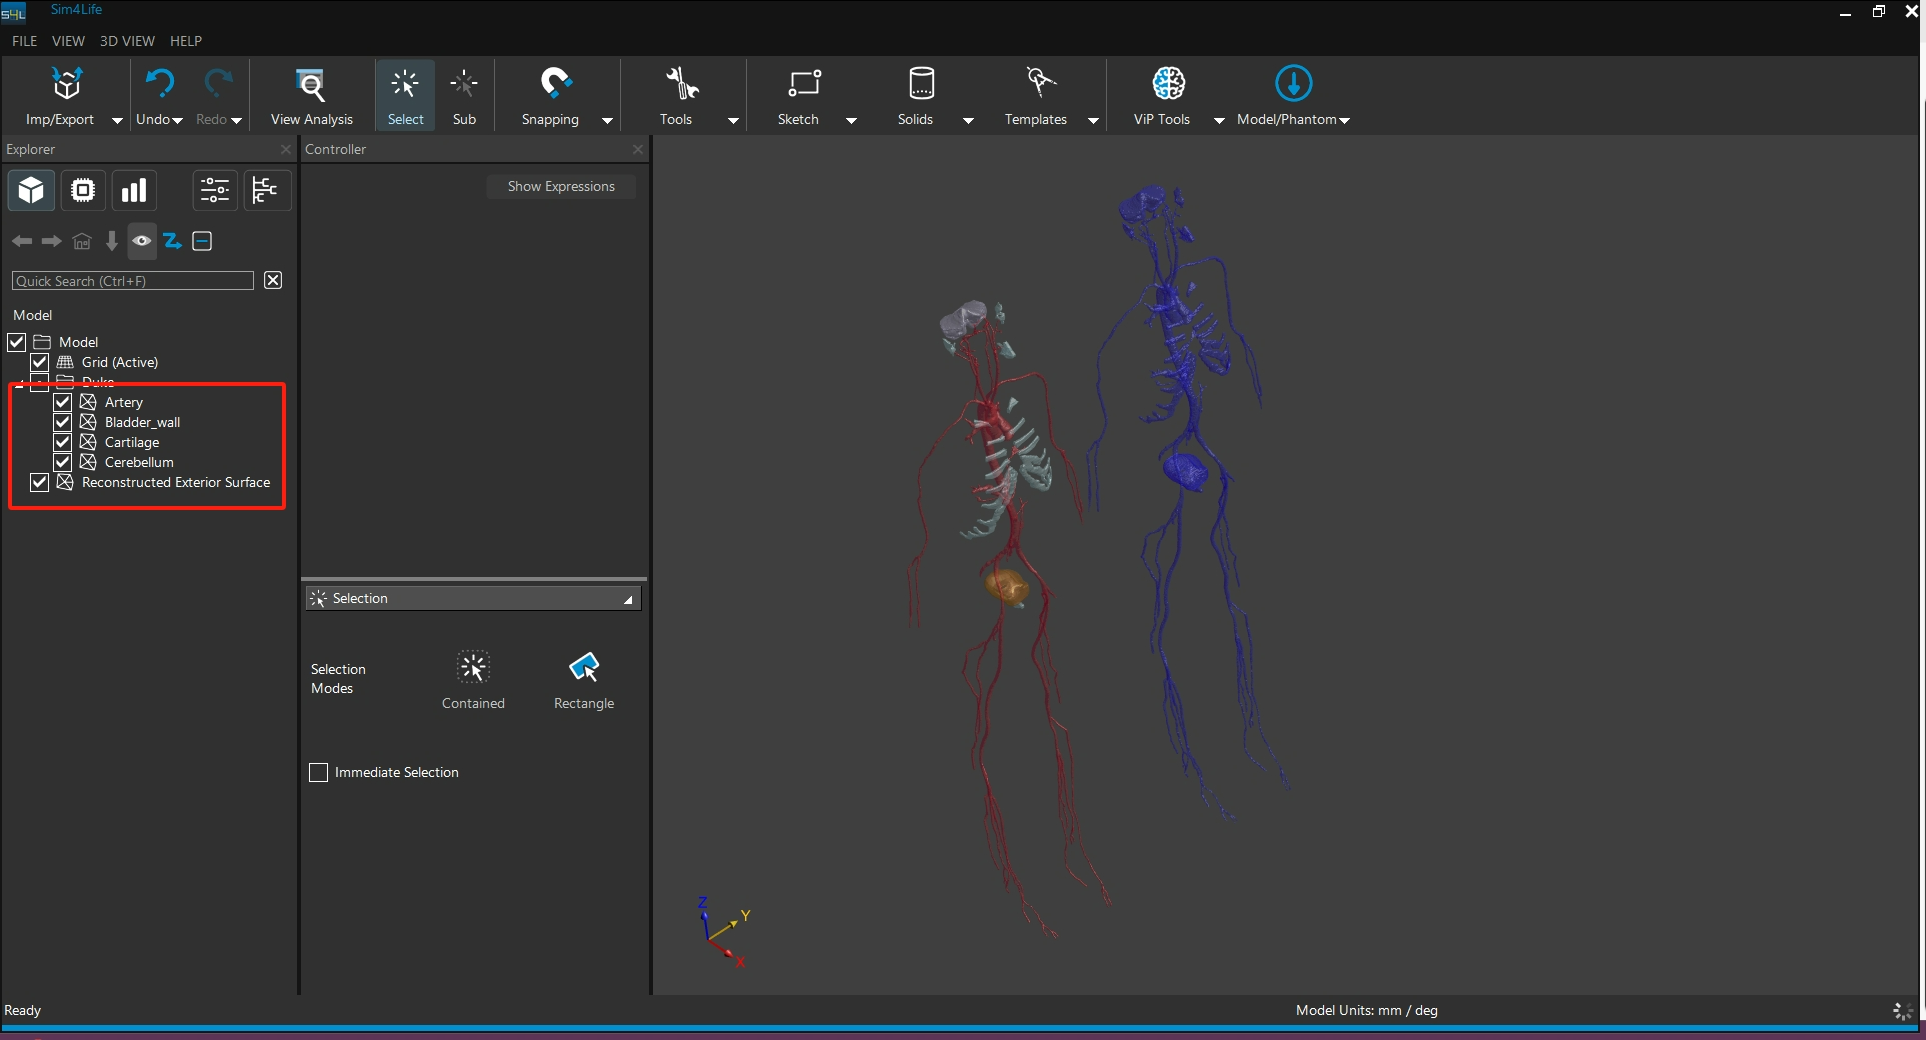Viewport: 1926px width, 1040px height.
Task: Open the 3D VIEW menu
Action: pos(127,41)
